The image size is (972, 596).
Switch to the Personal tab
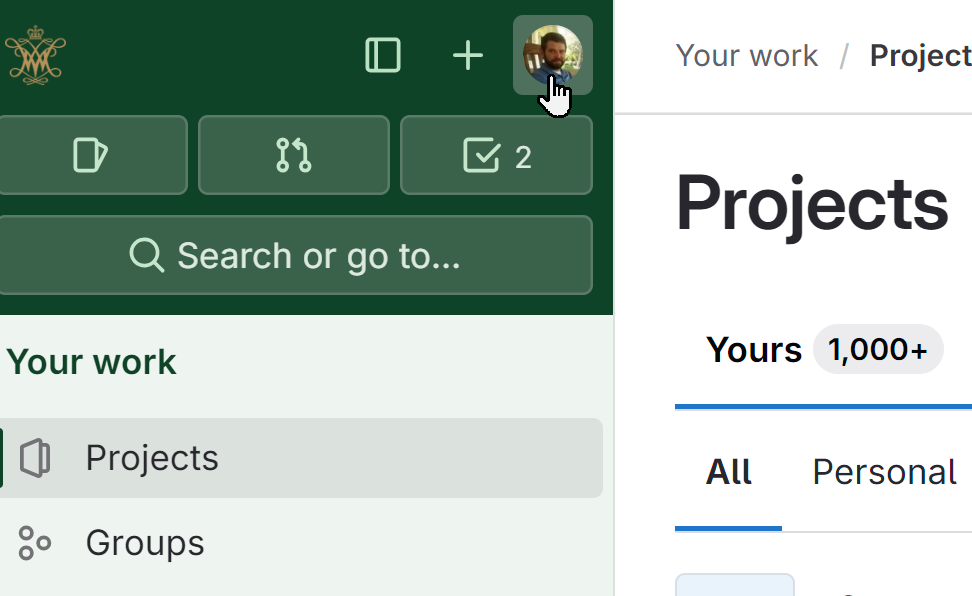click(885, 472)
